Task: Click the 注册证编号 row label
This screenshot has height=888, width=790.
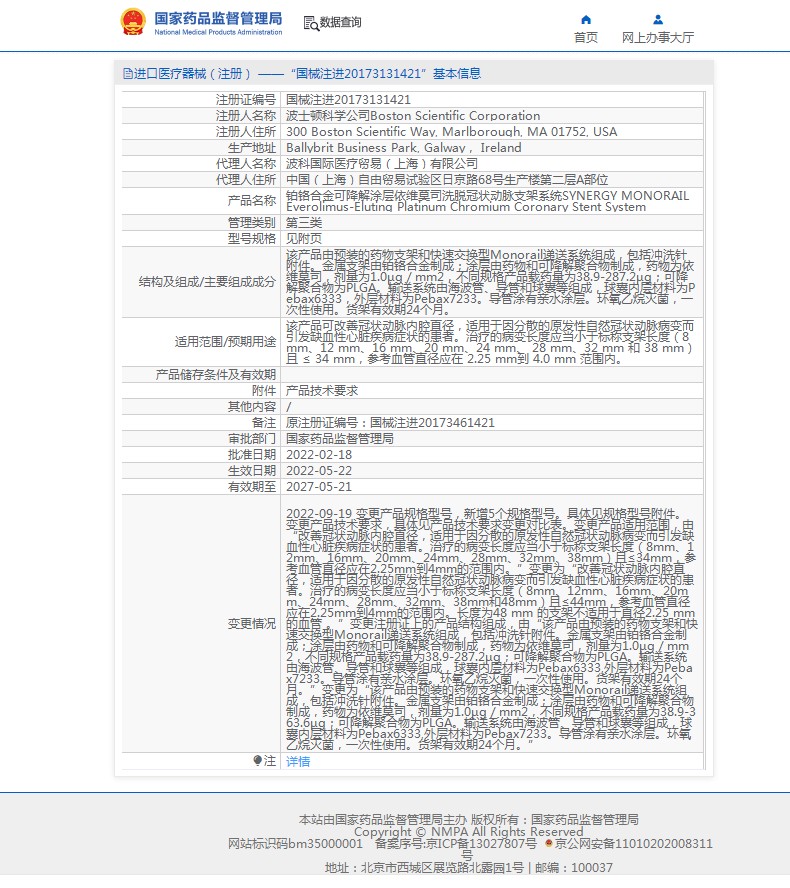Action: click(246, 100)
